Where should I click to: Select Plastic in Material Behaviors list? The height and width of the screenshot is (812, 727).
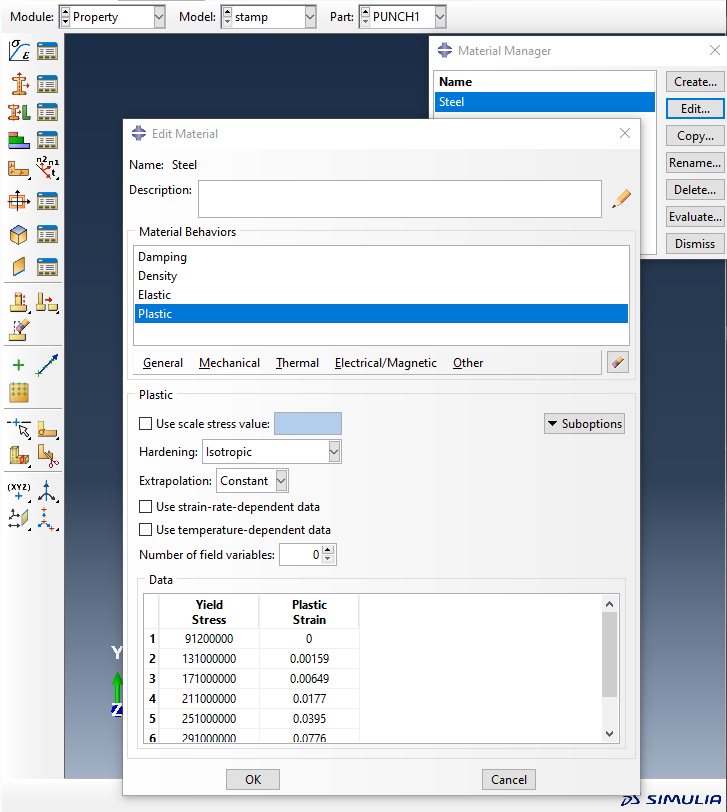[x=381, y=313]
